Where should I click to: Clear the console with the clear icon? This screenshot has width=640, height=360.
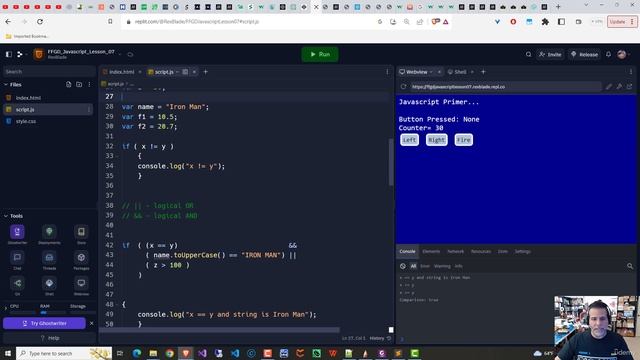(403, 266)
